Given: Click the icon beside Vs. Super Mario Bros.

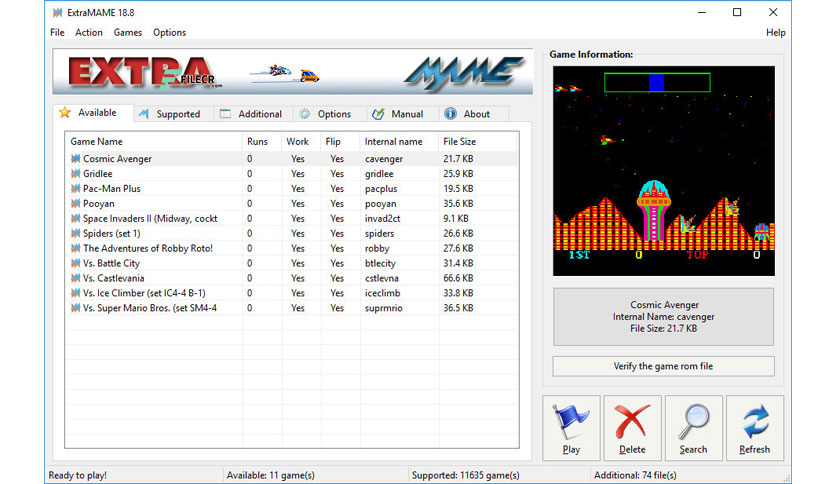Looking at the screenshot, I should [76, 308].
